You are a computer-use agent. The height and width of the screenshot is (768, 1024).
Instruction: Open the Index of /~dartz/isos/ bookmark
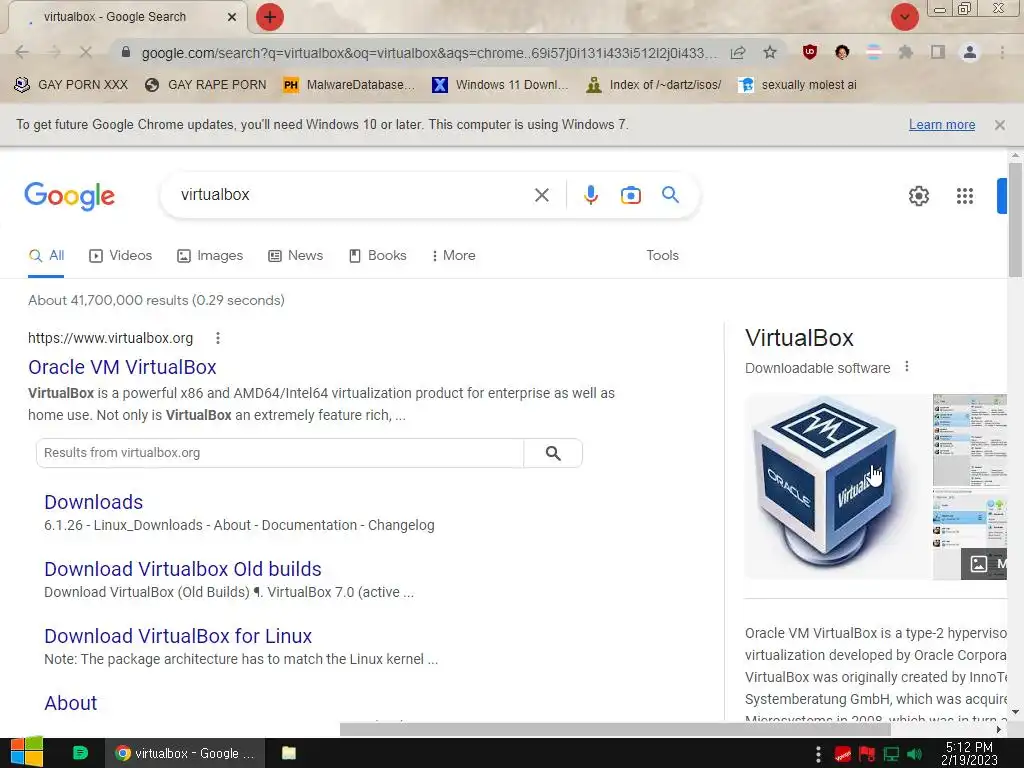tap(654, 85)
